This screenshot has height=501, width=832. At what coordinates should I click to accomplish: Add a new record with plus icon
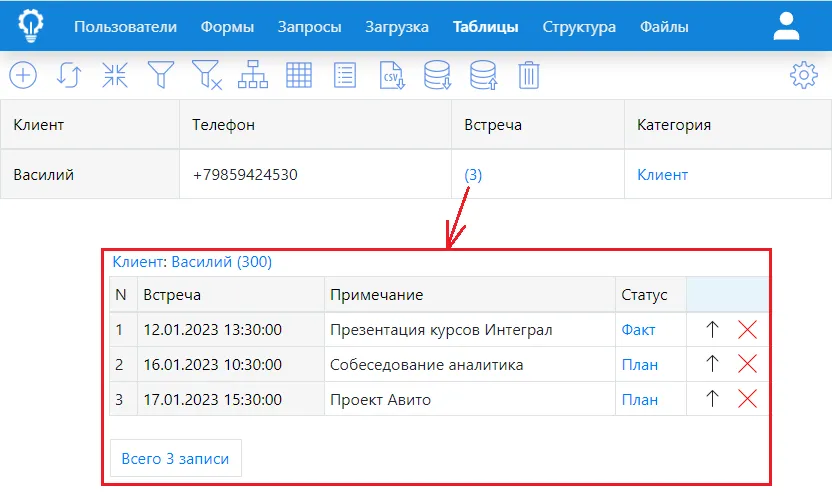point(23,75)
